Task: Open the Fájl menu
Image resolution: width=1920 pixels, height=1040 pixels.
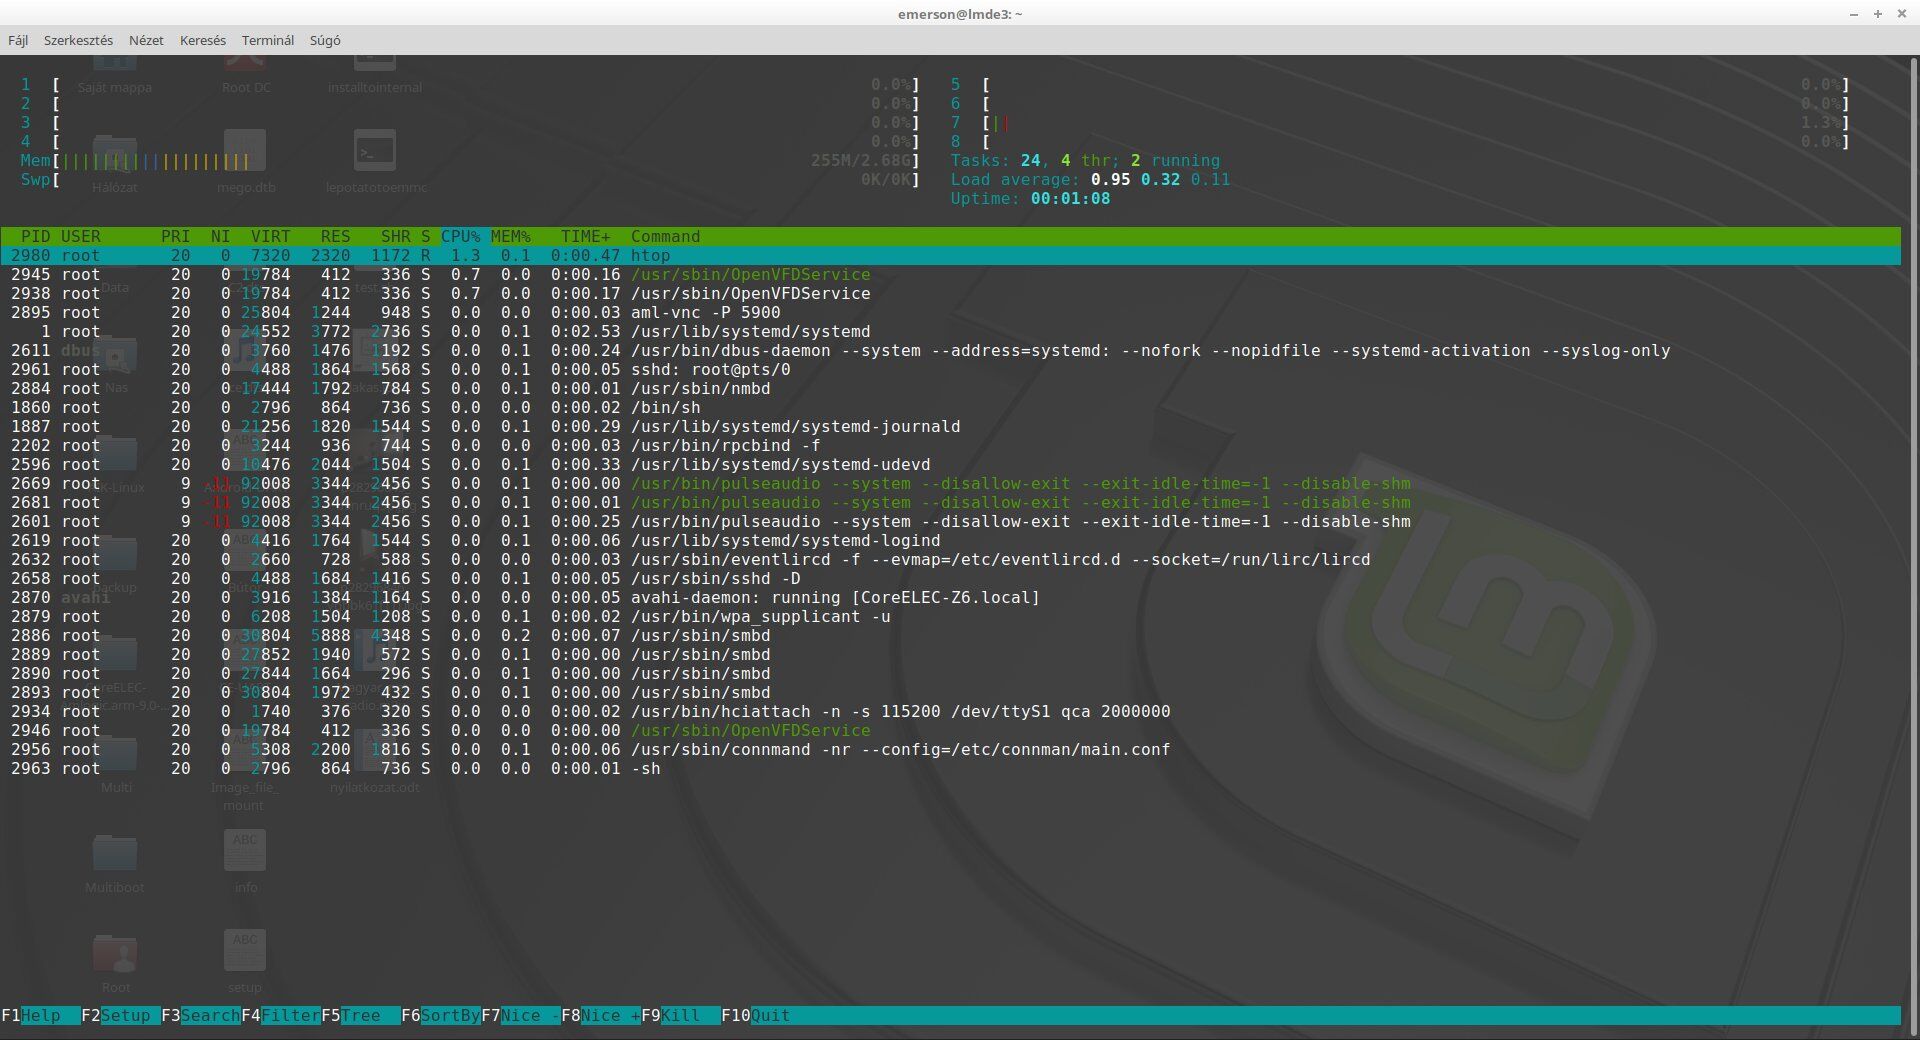Action: pos(18,40)
